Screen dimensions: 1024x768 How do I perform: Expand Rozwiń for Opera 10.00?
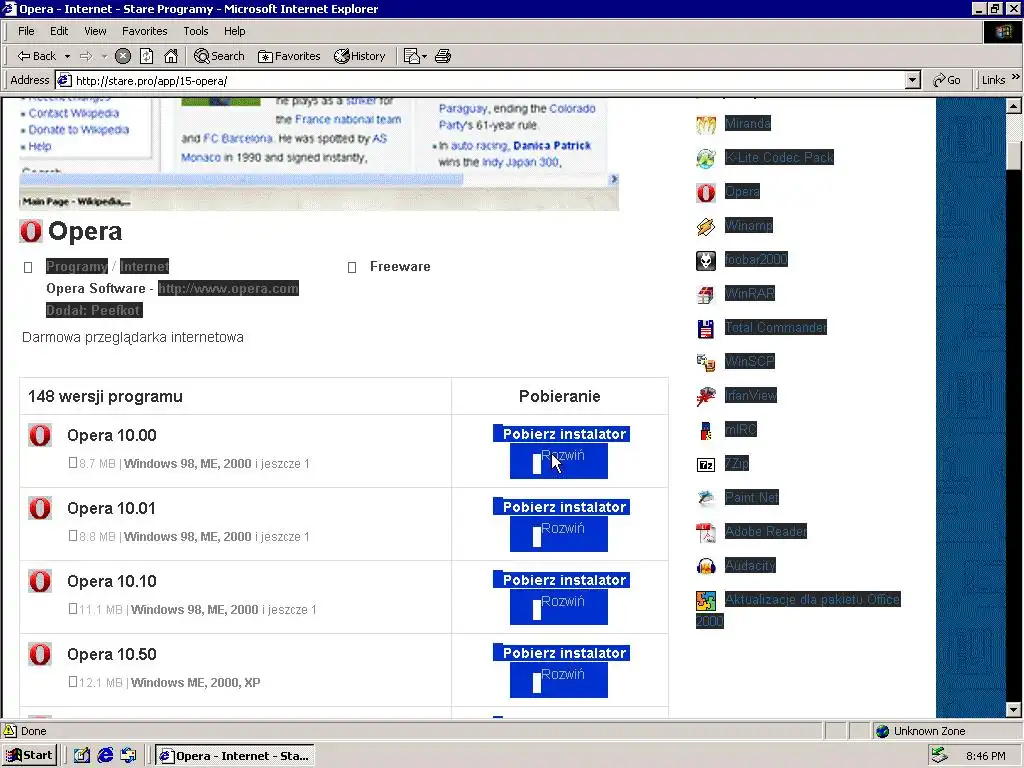tap(559, 461)
